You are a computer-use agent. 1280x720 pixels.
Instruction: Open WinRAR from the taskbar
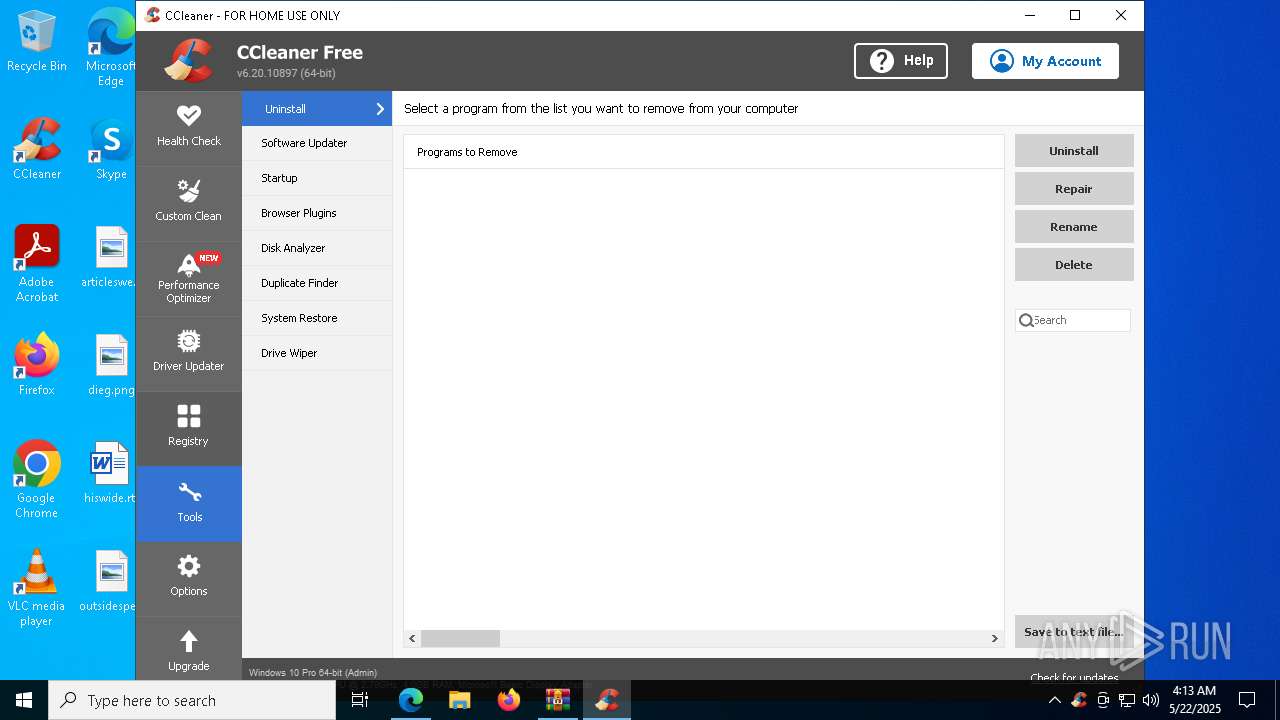tap(558, 700)
